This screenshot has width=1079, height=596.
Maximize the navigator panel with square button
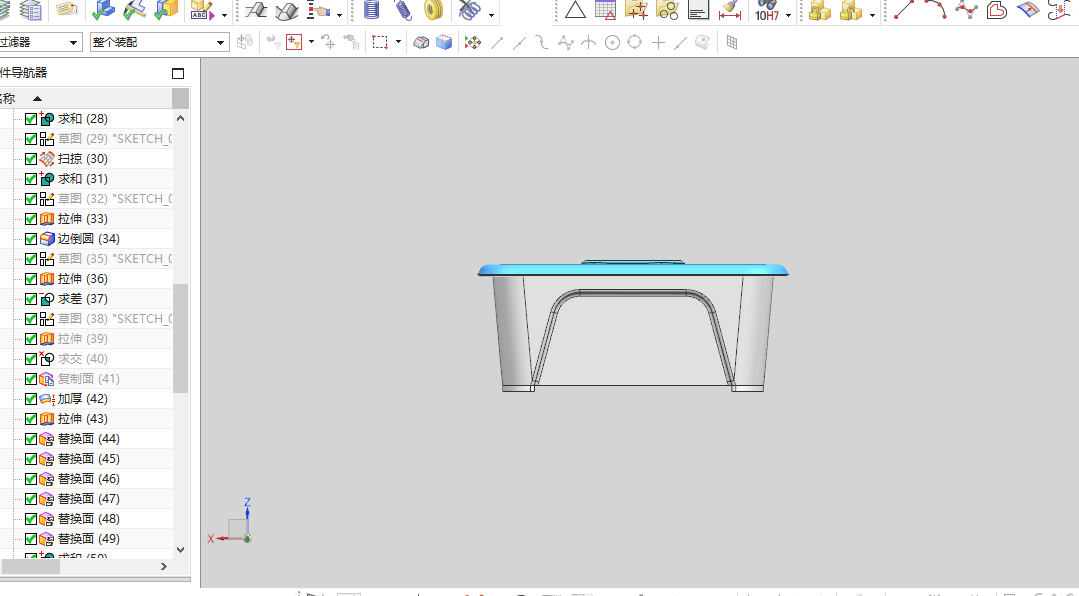click(x=178, y=73)
